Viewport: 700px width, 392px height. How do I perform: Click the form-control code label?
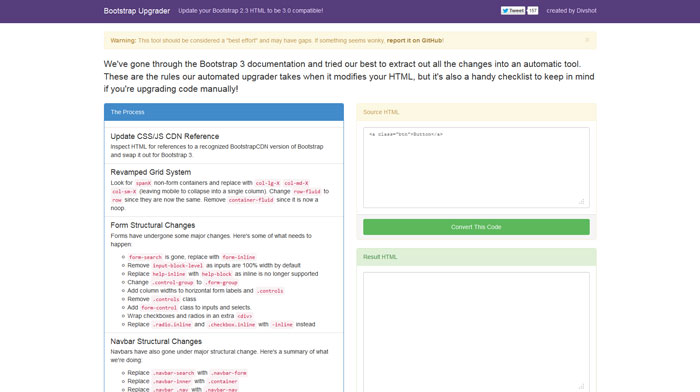point(159,308)
